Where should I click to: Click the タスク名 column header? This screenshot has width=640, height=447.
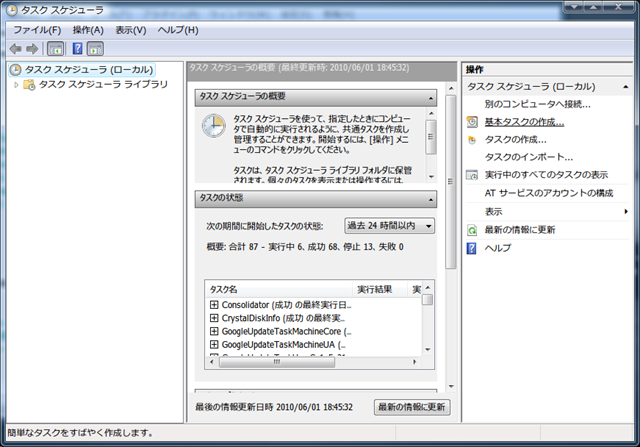click(279, 289)
